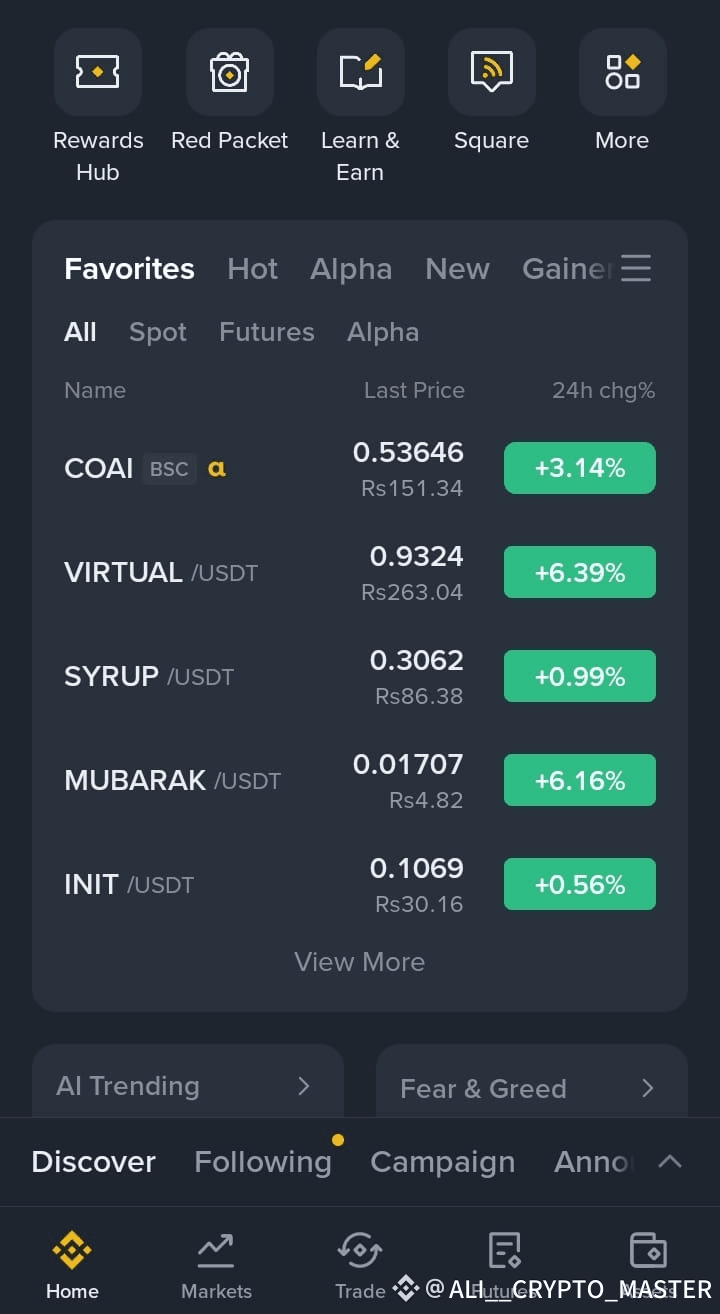Go to Markets in bottom navigation

pyautogui.click(x=216, y=1265)
